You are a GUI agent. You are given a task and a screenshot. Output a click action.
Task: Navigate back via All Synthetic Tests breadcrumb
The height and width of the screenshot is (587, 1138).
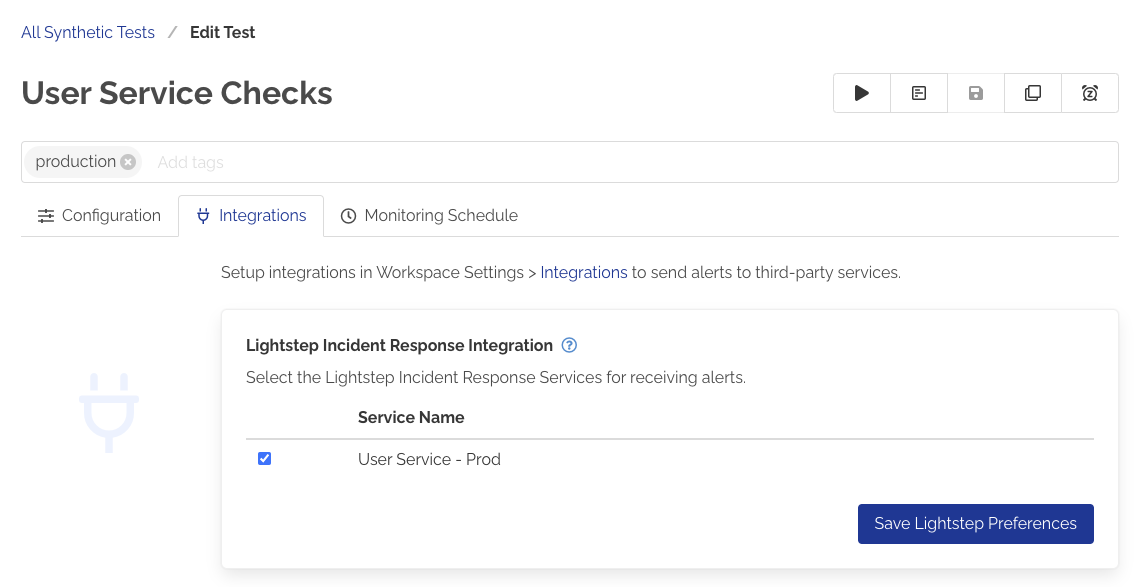pyautogui.click(x=88, y=32)
